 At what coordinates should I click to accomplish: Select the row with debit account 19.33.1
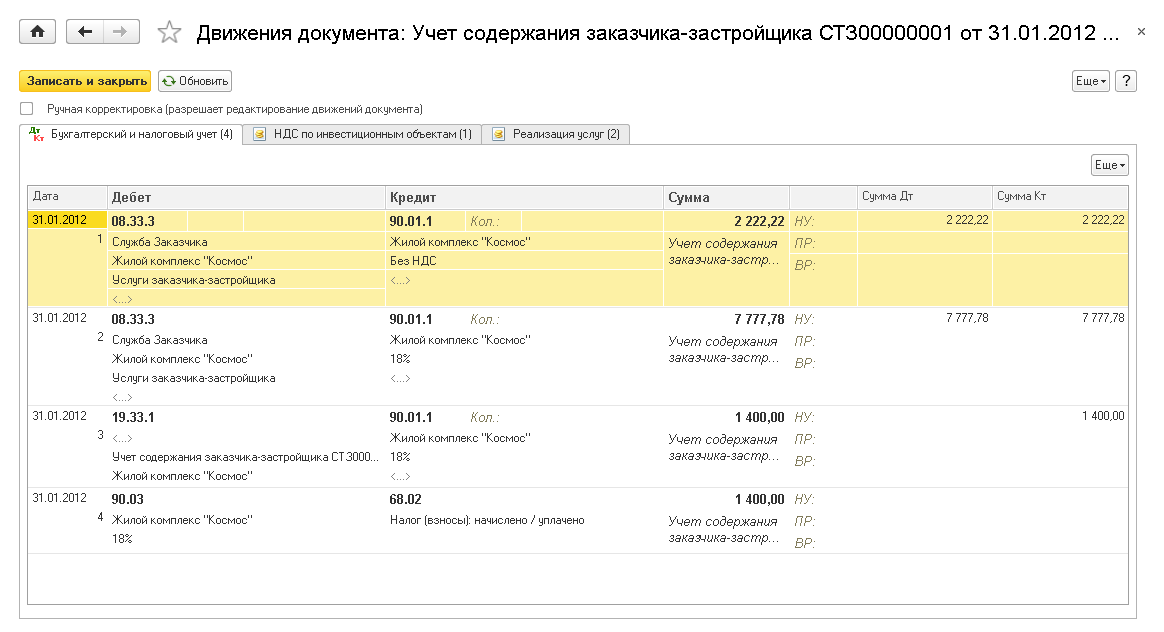(x=132, y=417)
